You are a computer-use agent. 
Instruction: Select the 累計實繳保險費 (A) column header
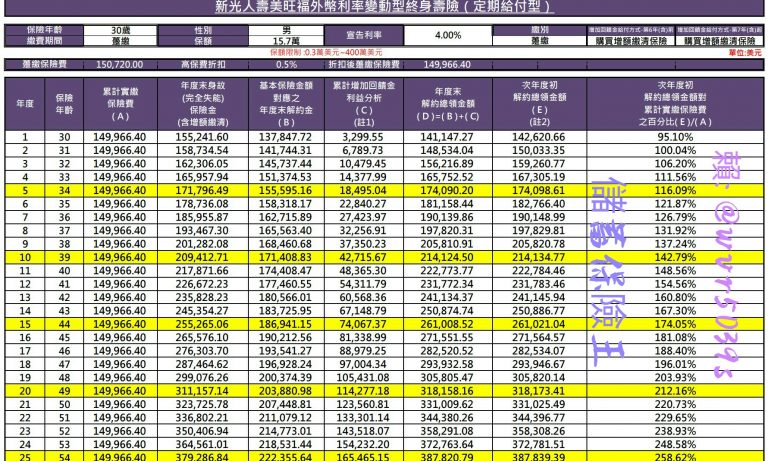(120, 103)
